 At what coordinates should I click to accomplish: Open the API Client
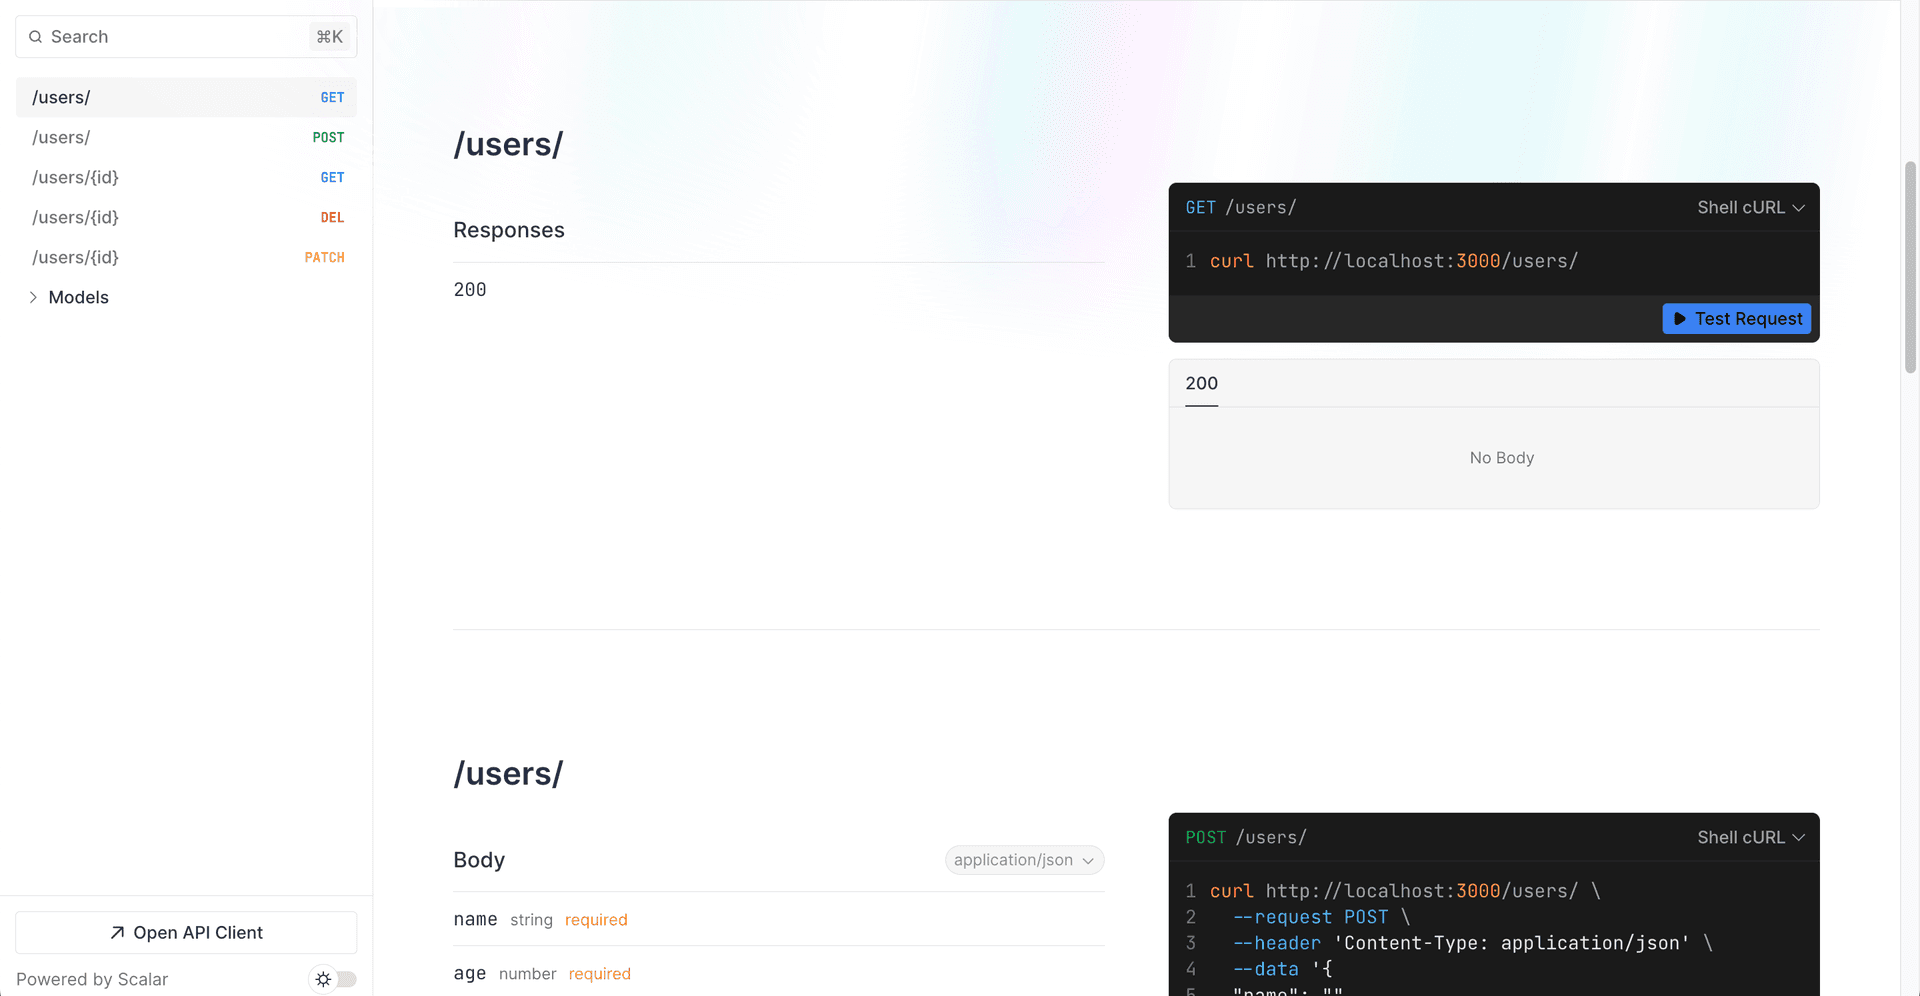(x=186, y=931)
